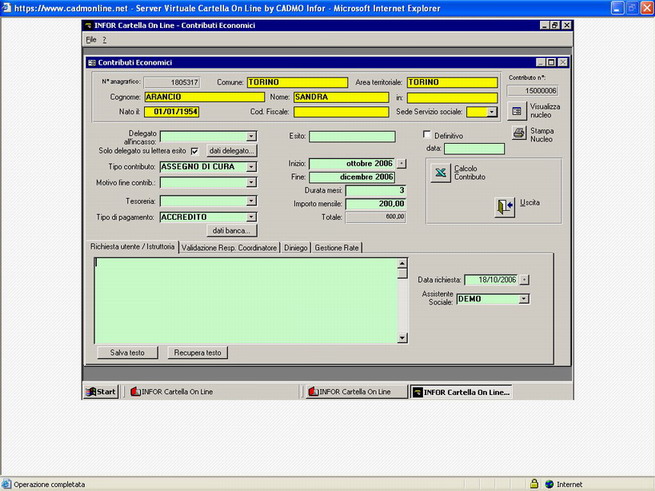
Task: Click the dati delegato... button
Action: point(232,151)
